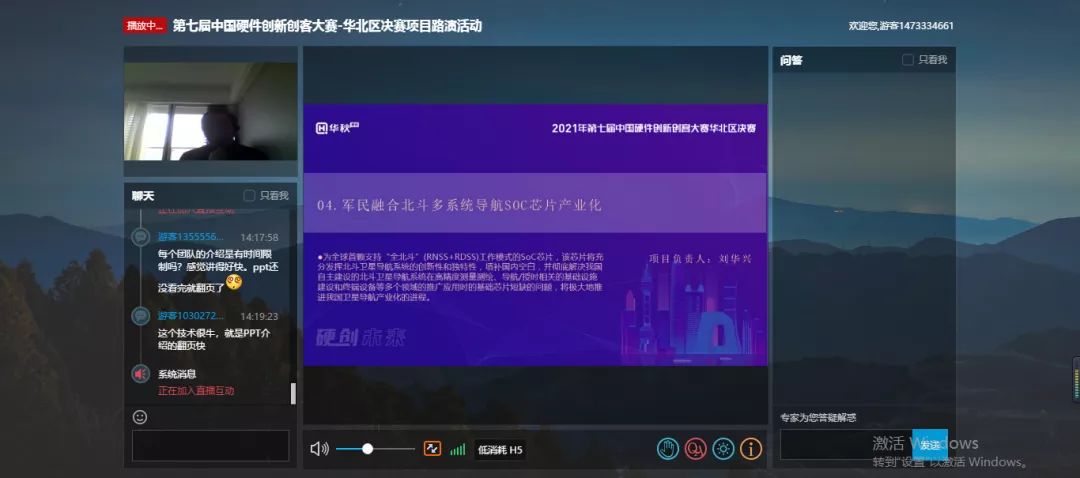Toggle the orange fullscreen switch icon
Image resolution: width=1080 pixels, height=478 pixels.
(432, 449)
